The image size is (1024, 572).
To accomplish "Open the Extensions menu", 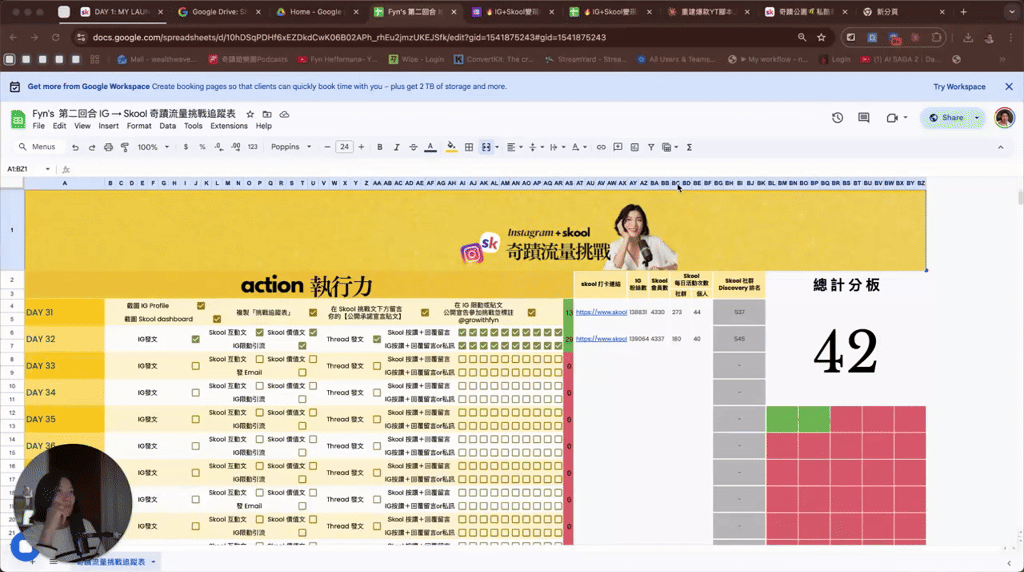I will (229, 126).
